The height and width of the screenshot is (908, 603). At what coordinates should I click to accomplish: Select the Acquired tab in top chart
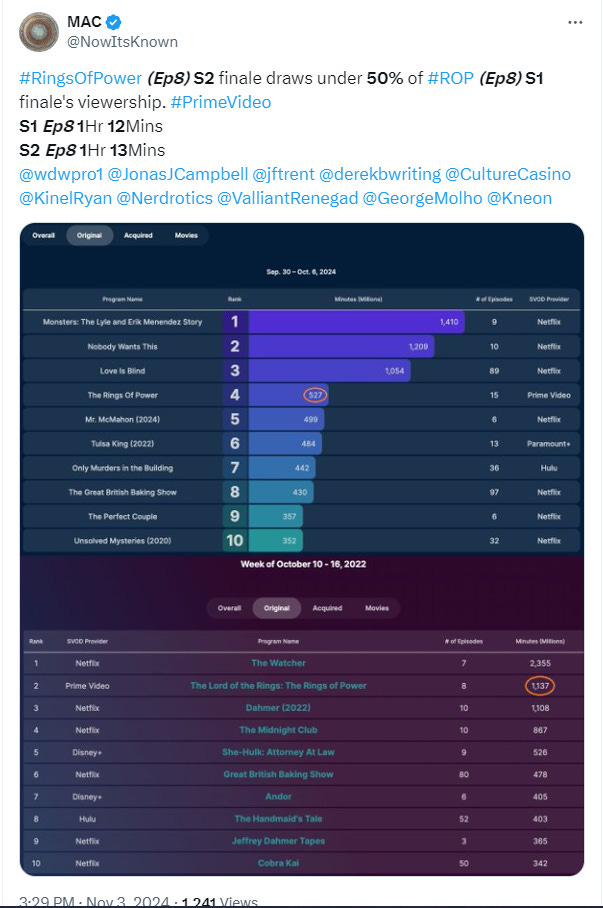point(138,236)
